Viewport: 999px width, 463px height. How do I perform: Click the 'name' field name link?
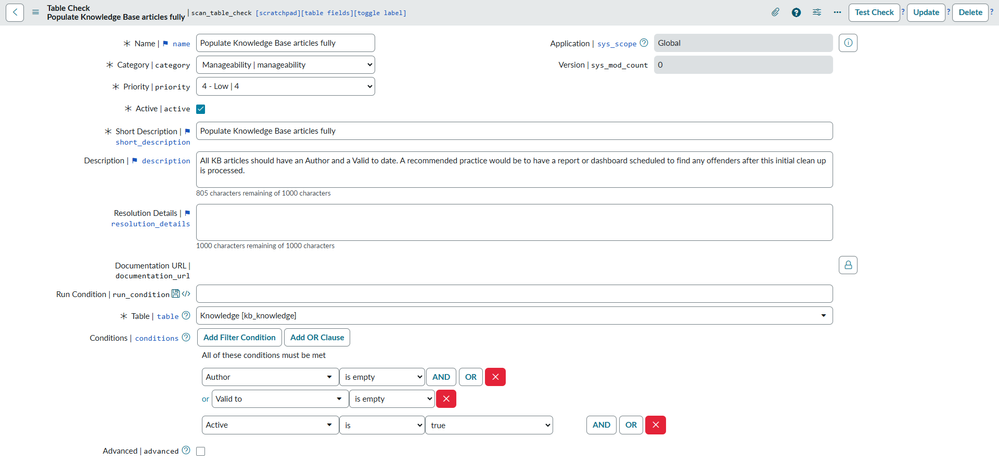click(x=181, y=44)
